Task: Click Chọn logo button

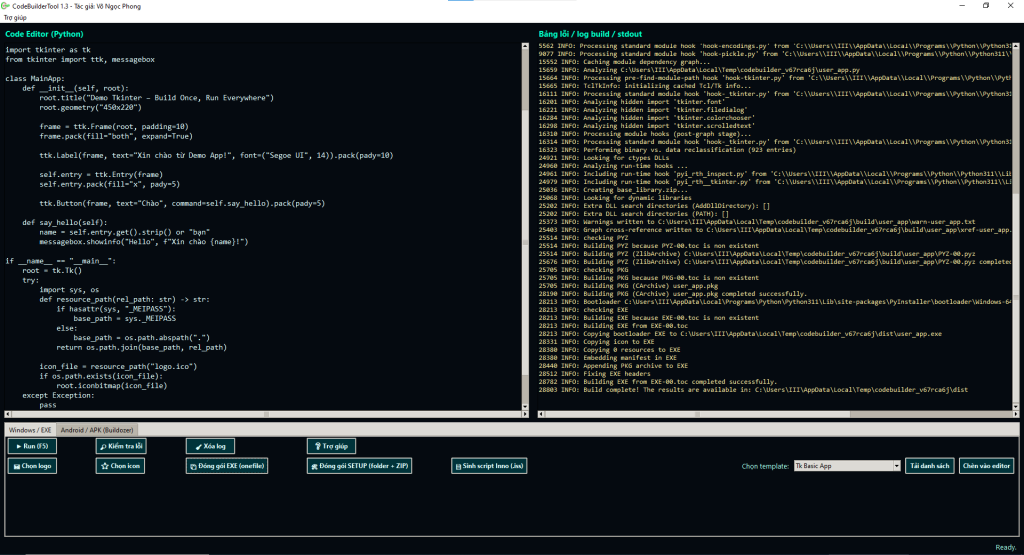Action: point(31,466)
